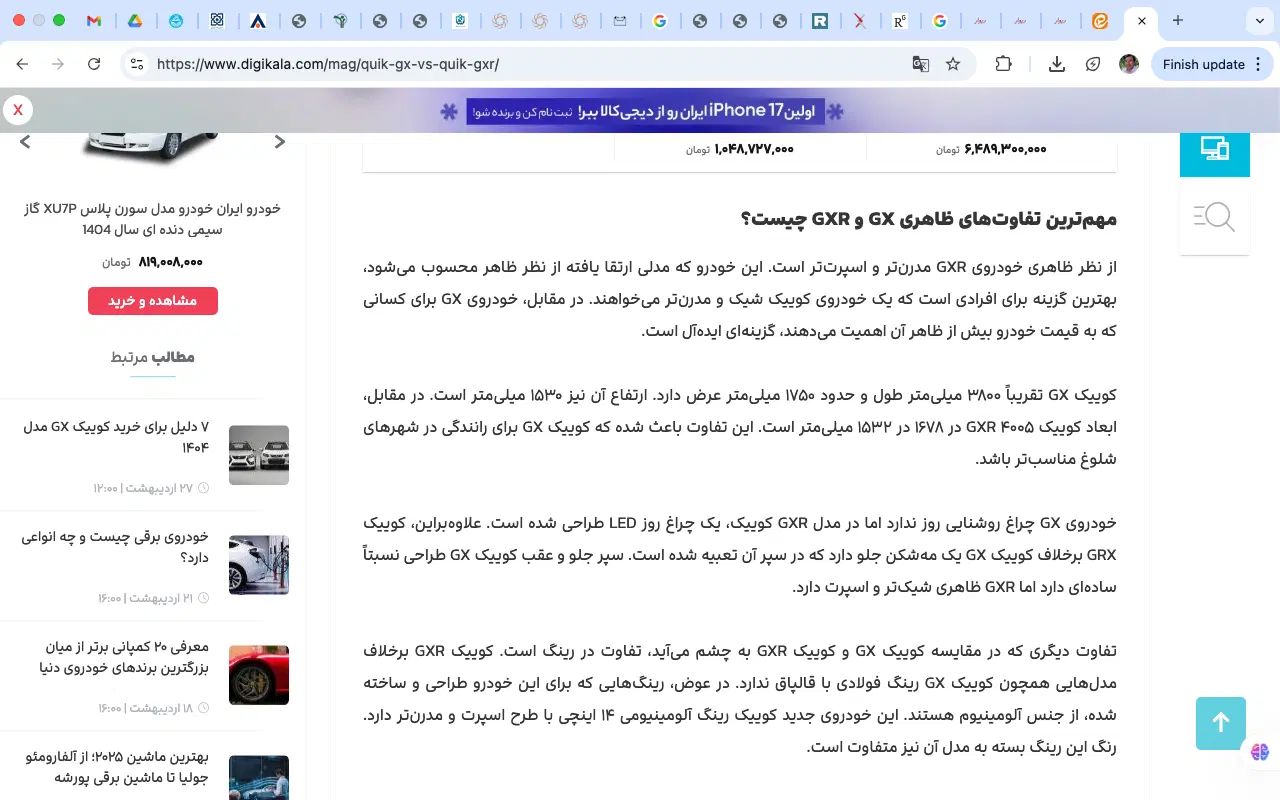The width and height of the screenshot is (1280, 800).
Task: Click the Finish update button
Action: point(1204,64)
